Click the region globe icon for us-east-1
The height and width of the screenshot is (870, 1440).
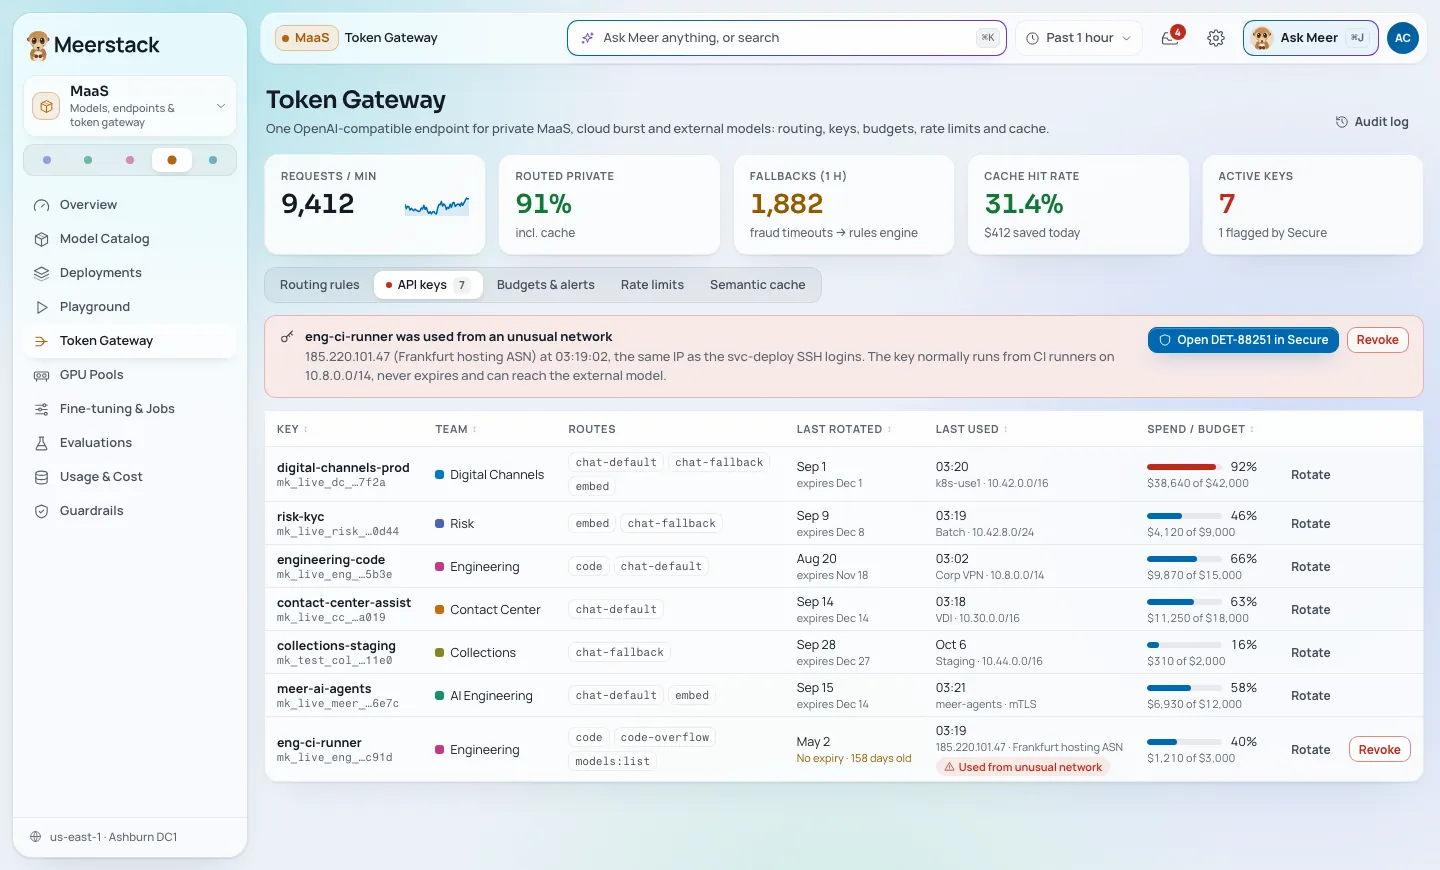pos(36,837)
